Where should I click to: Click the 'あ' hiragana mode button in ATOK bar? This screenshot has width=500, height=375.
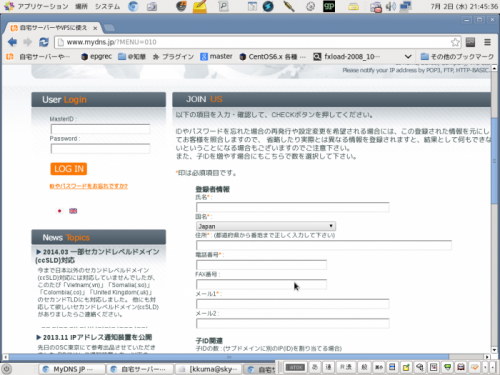[314, 367]
